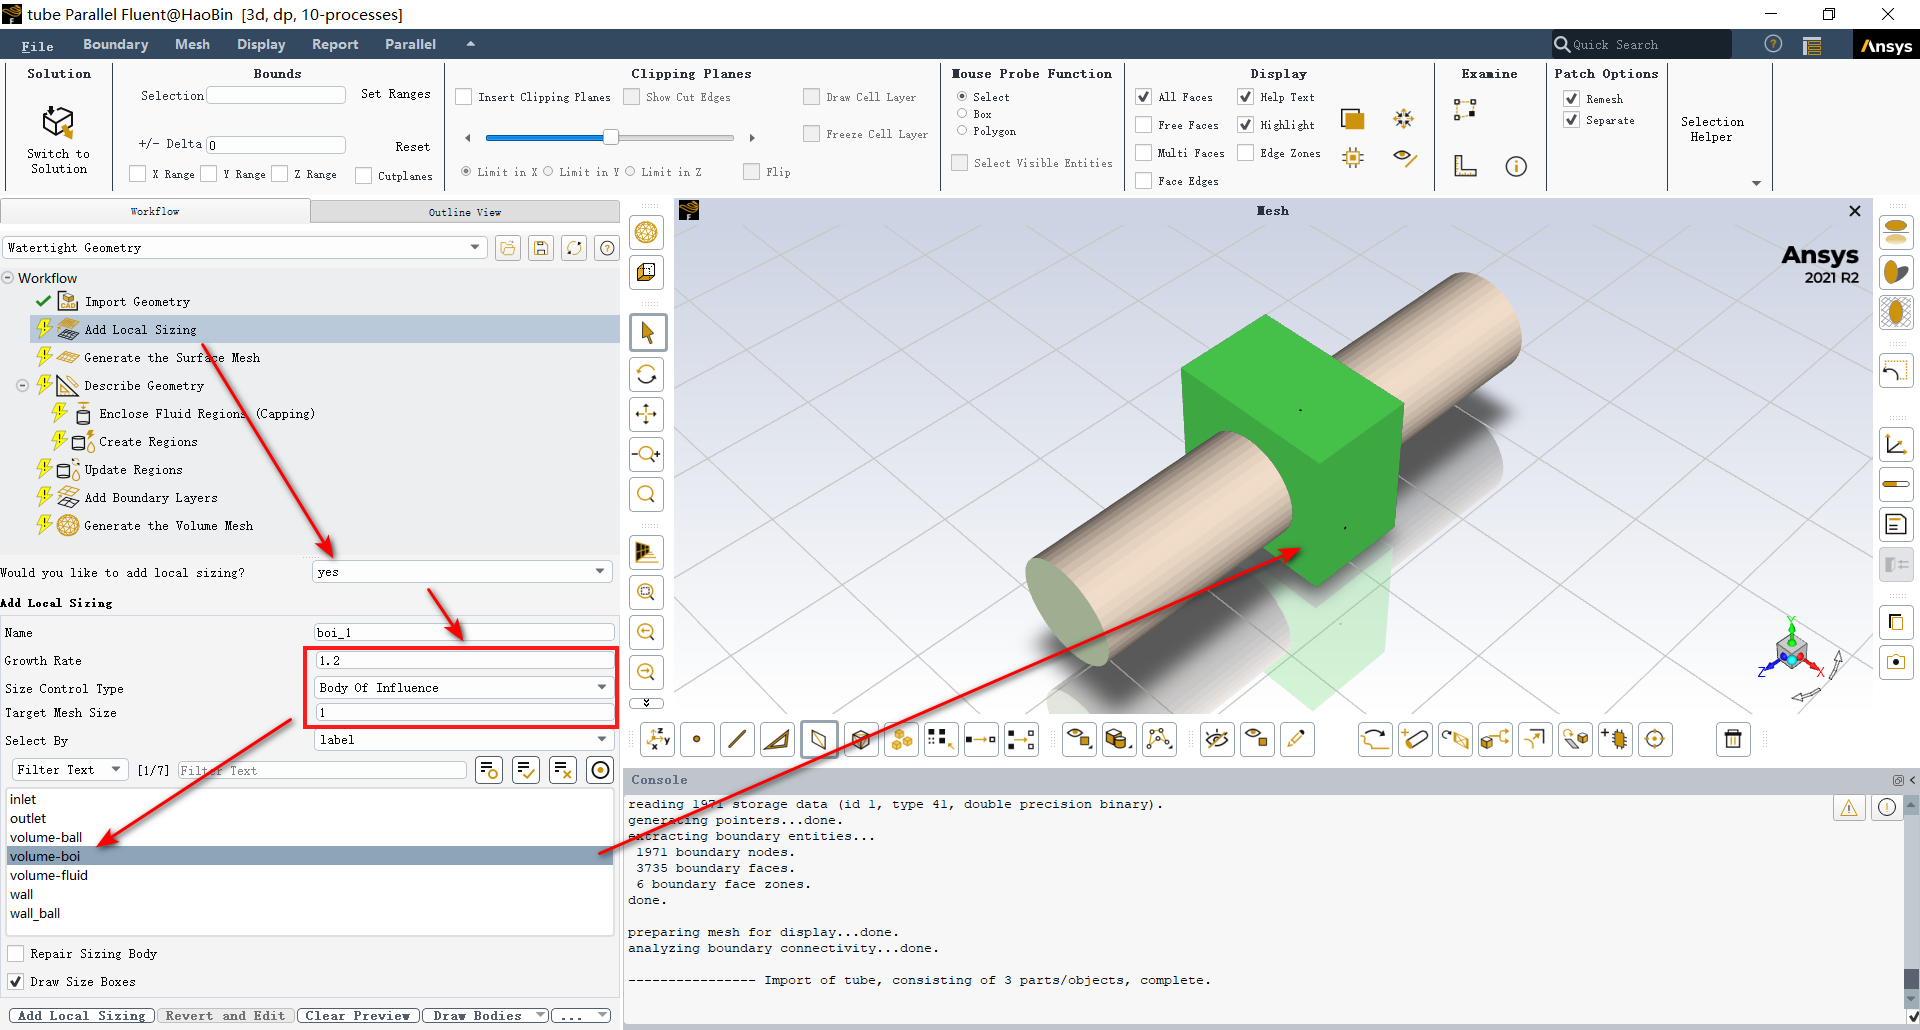This screenshot has height=1030, width=1920.
Task: Click the filter list deselect icon
Action: click(563, 770)
